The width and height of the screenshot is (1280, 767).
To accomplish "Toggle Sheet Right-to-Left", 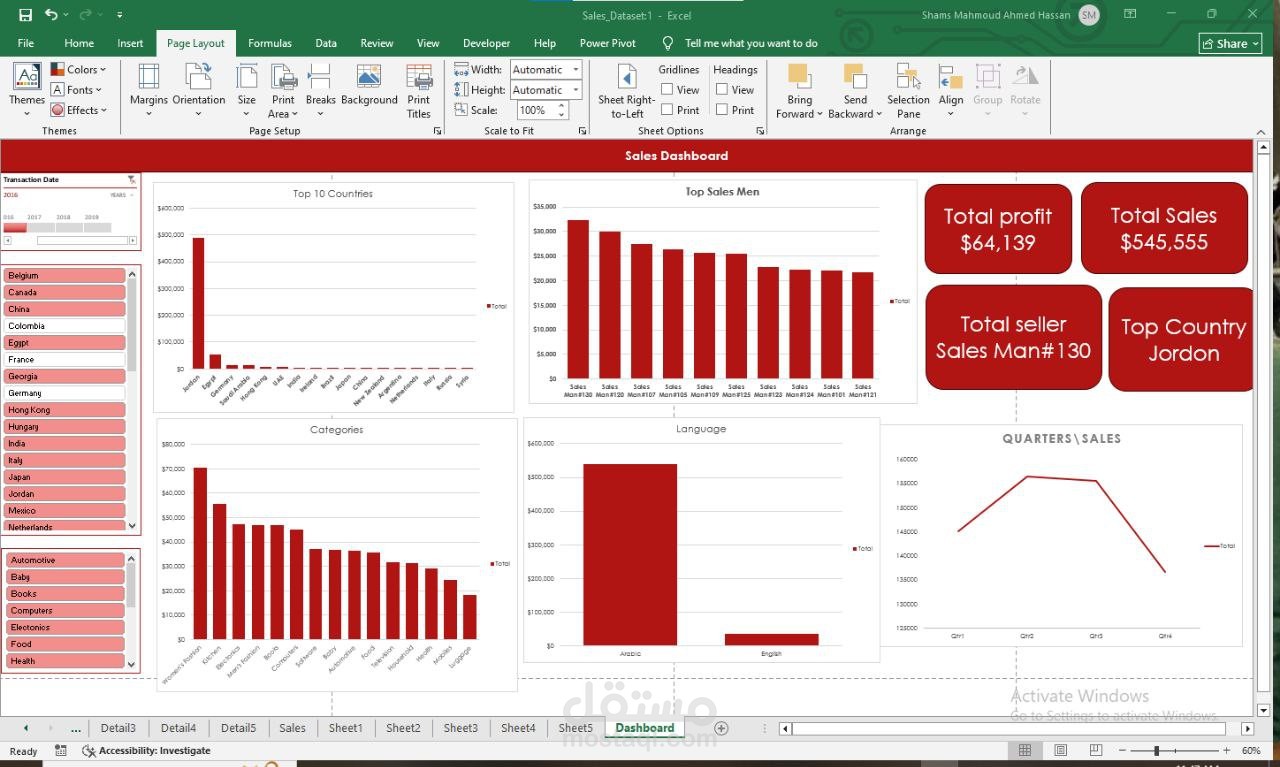I will 626,89.
